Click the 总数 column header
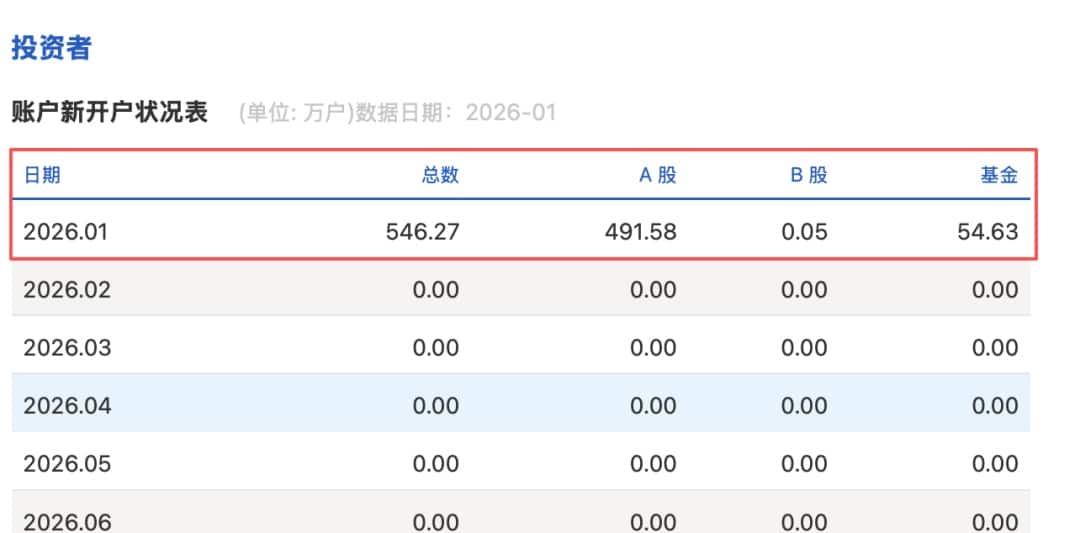This screenshot has height=533, width=1080. pos(440,176)
